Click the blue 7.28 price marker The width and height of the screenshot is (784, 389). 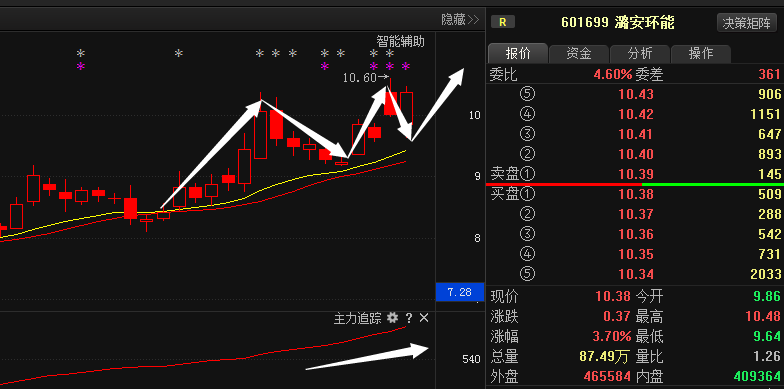click(x=460, y=292)
